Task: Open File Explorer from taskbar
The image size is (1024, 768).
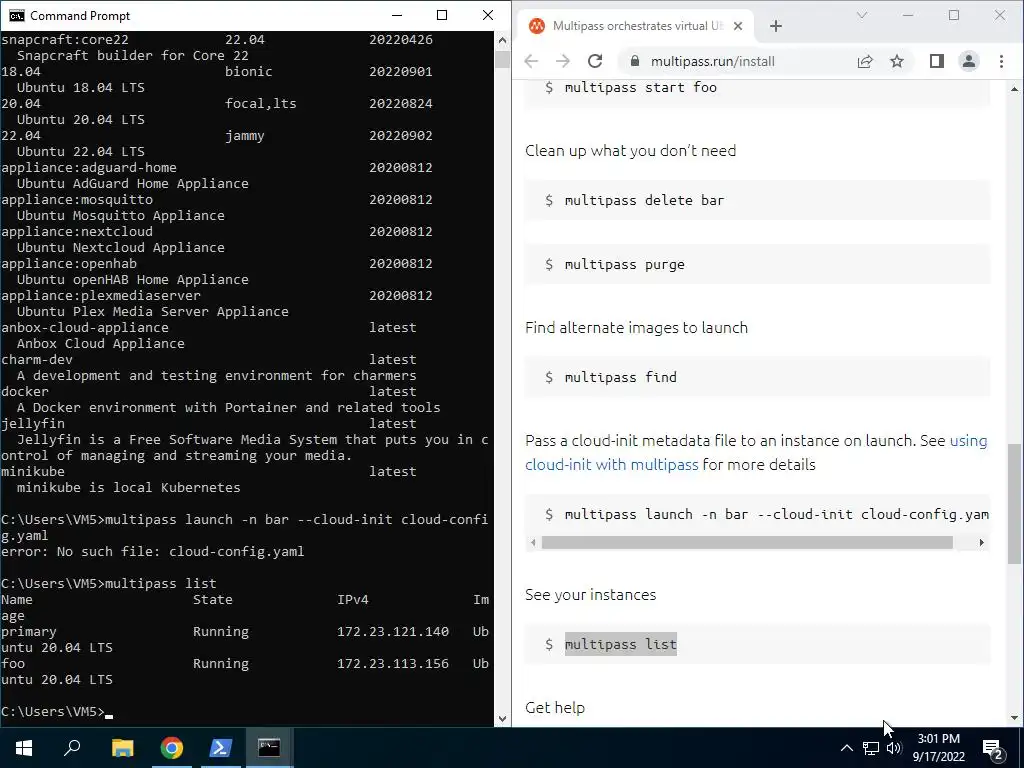Action: click(122, 748)
